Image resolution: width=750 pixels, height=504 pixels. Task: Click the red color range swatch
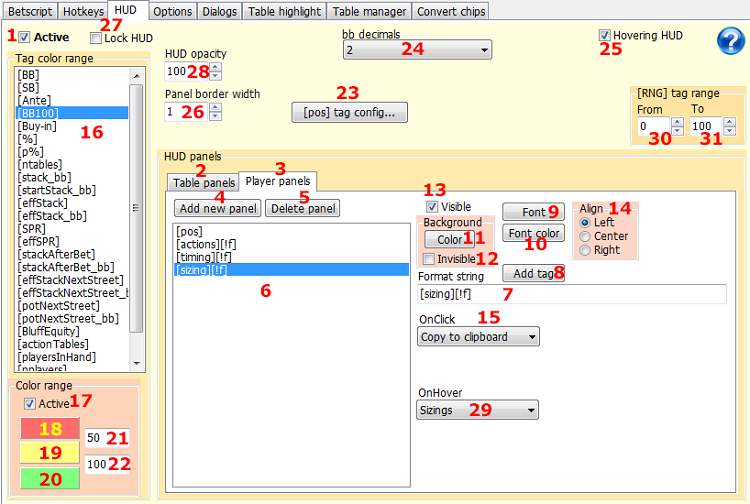[50, 428]
